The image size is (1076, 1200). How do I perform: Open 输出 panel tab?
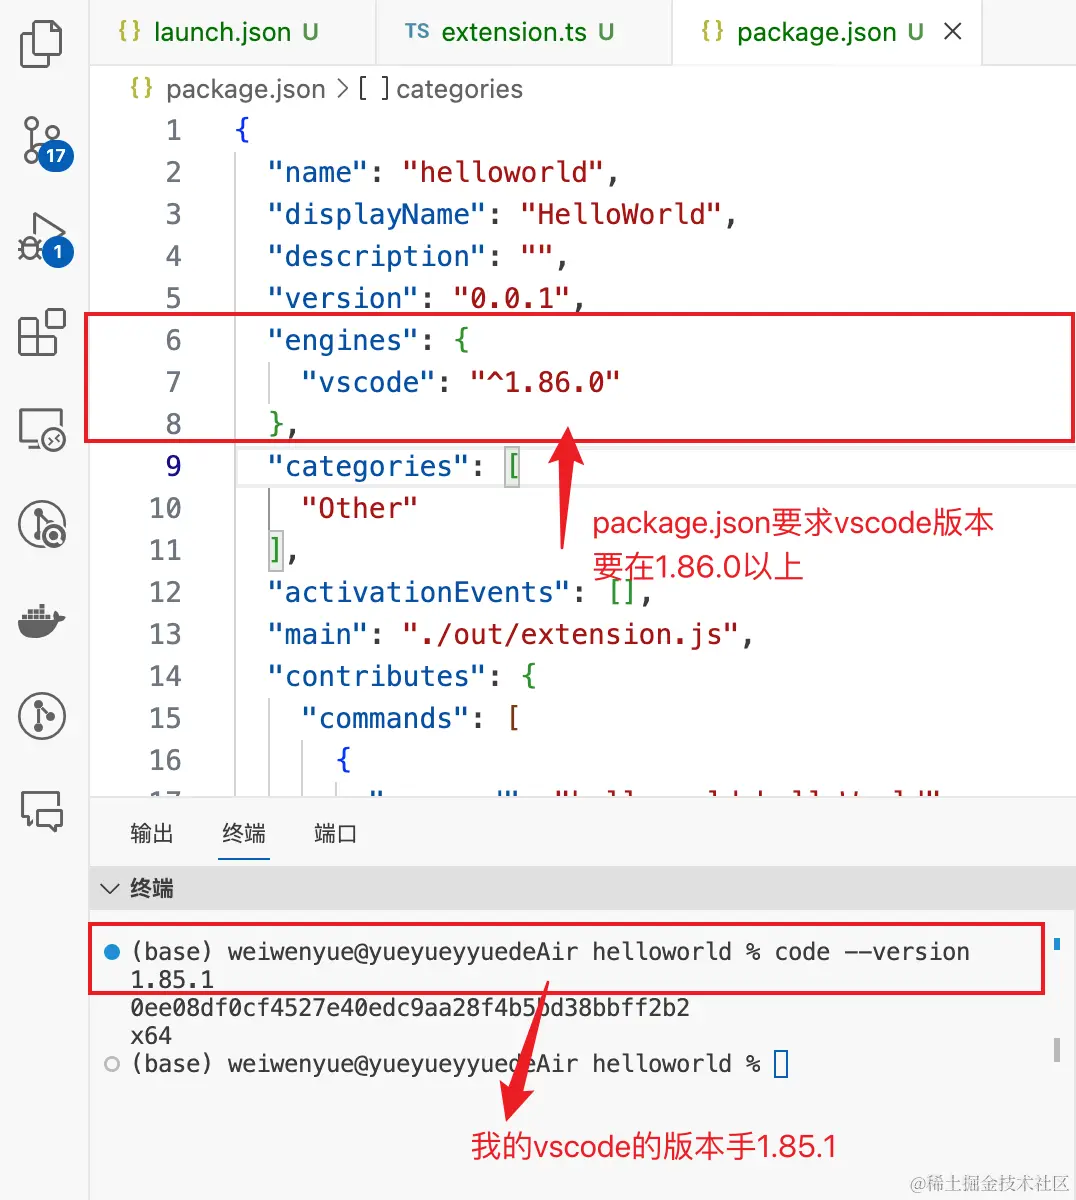point(152,833)
